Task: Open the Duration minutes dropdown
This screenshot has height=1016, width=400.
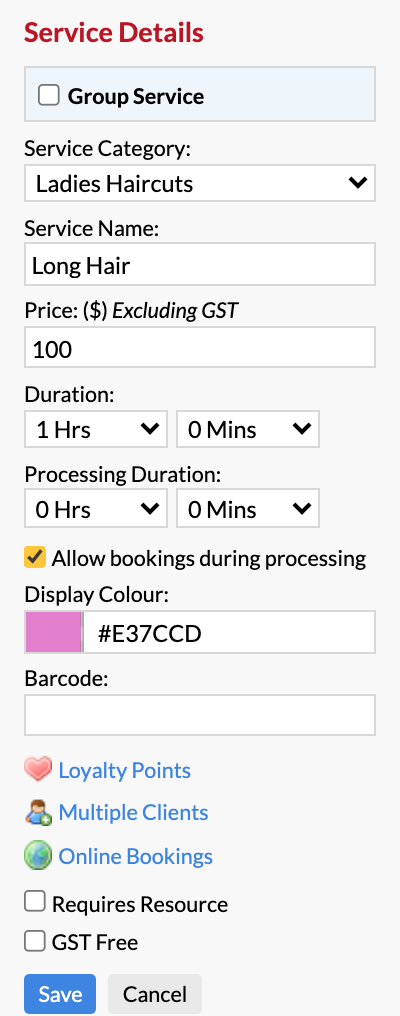Action: (x=248, y=429)
